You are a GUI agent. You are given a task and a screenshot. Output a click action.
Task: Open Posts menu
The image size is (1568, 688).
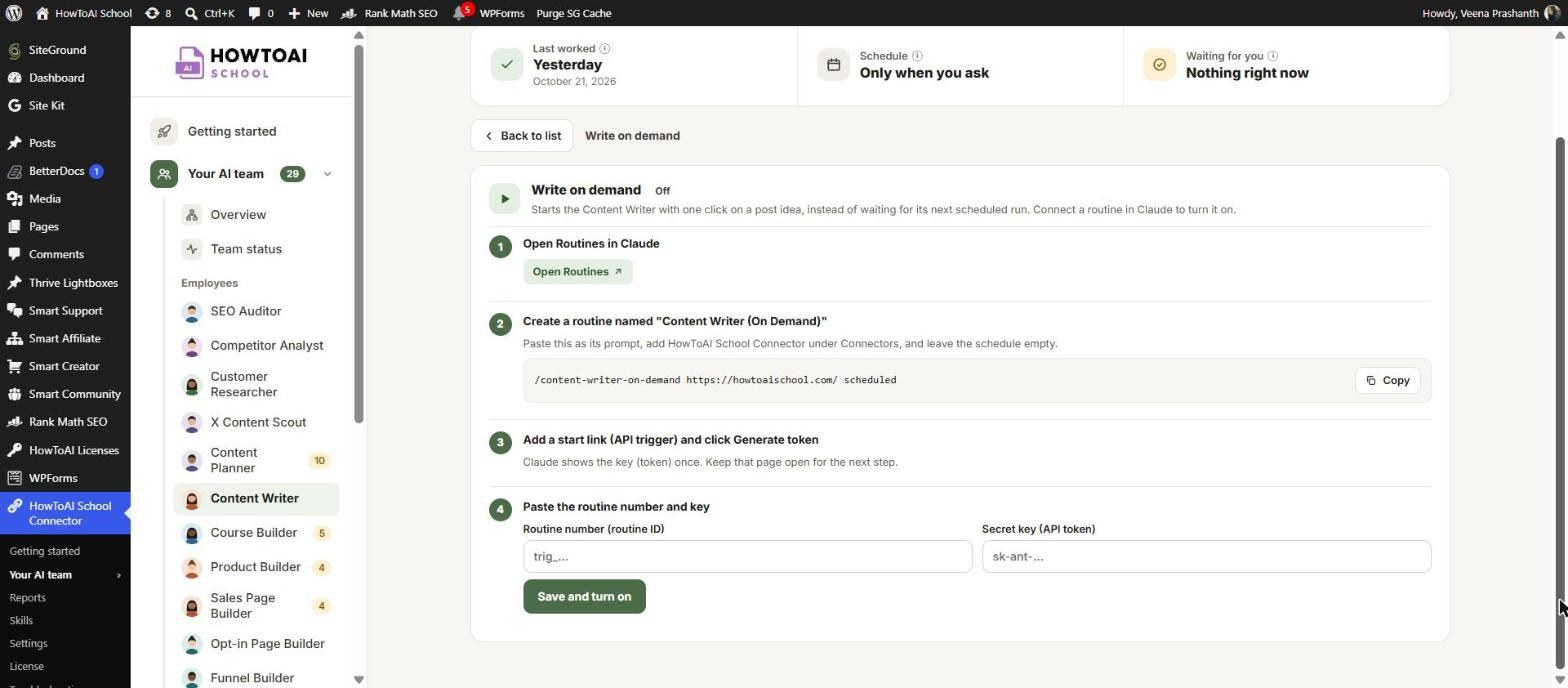[x=65, y=143]
